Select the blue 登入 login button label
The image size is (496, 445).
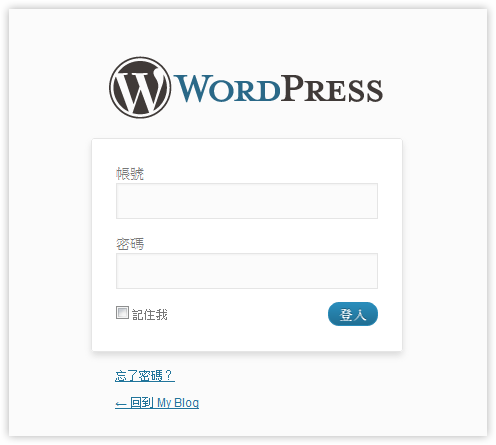[x=353, y=314]
